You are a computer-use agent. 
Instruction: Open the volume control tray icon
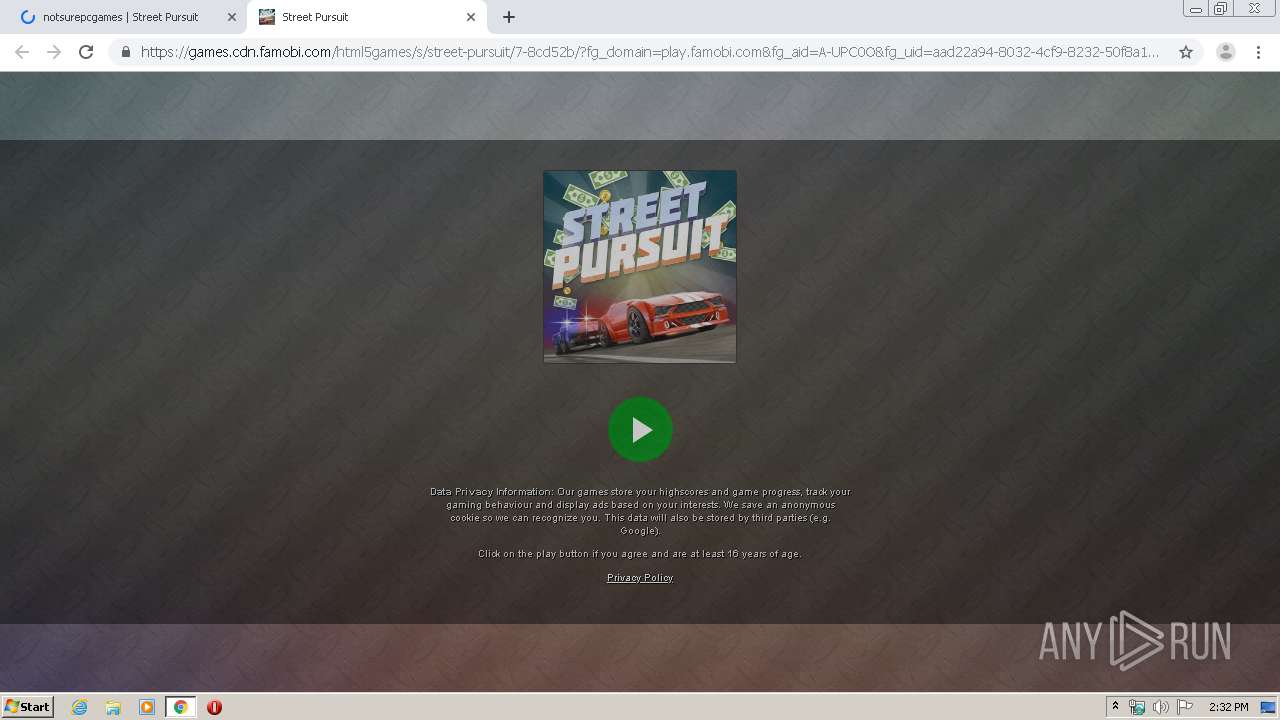coord(1160,707)
